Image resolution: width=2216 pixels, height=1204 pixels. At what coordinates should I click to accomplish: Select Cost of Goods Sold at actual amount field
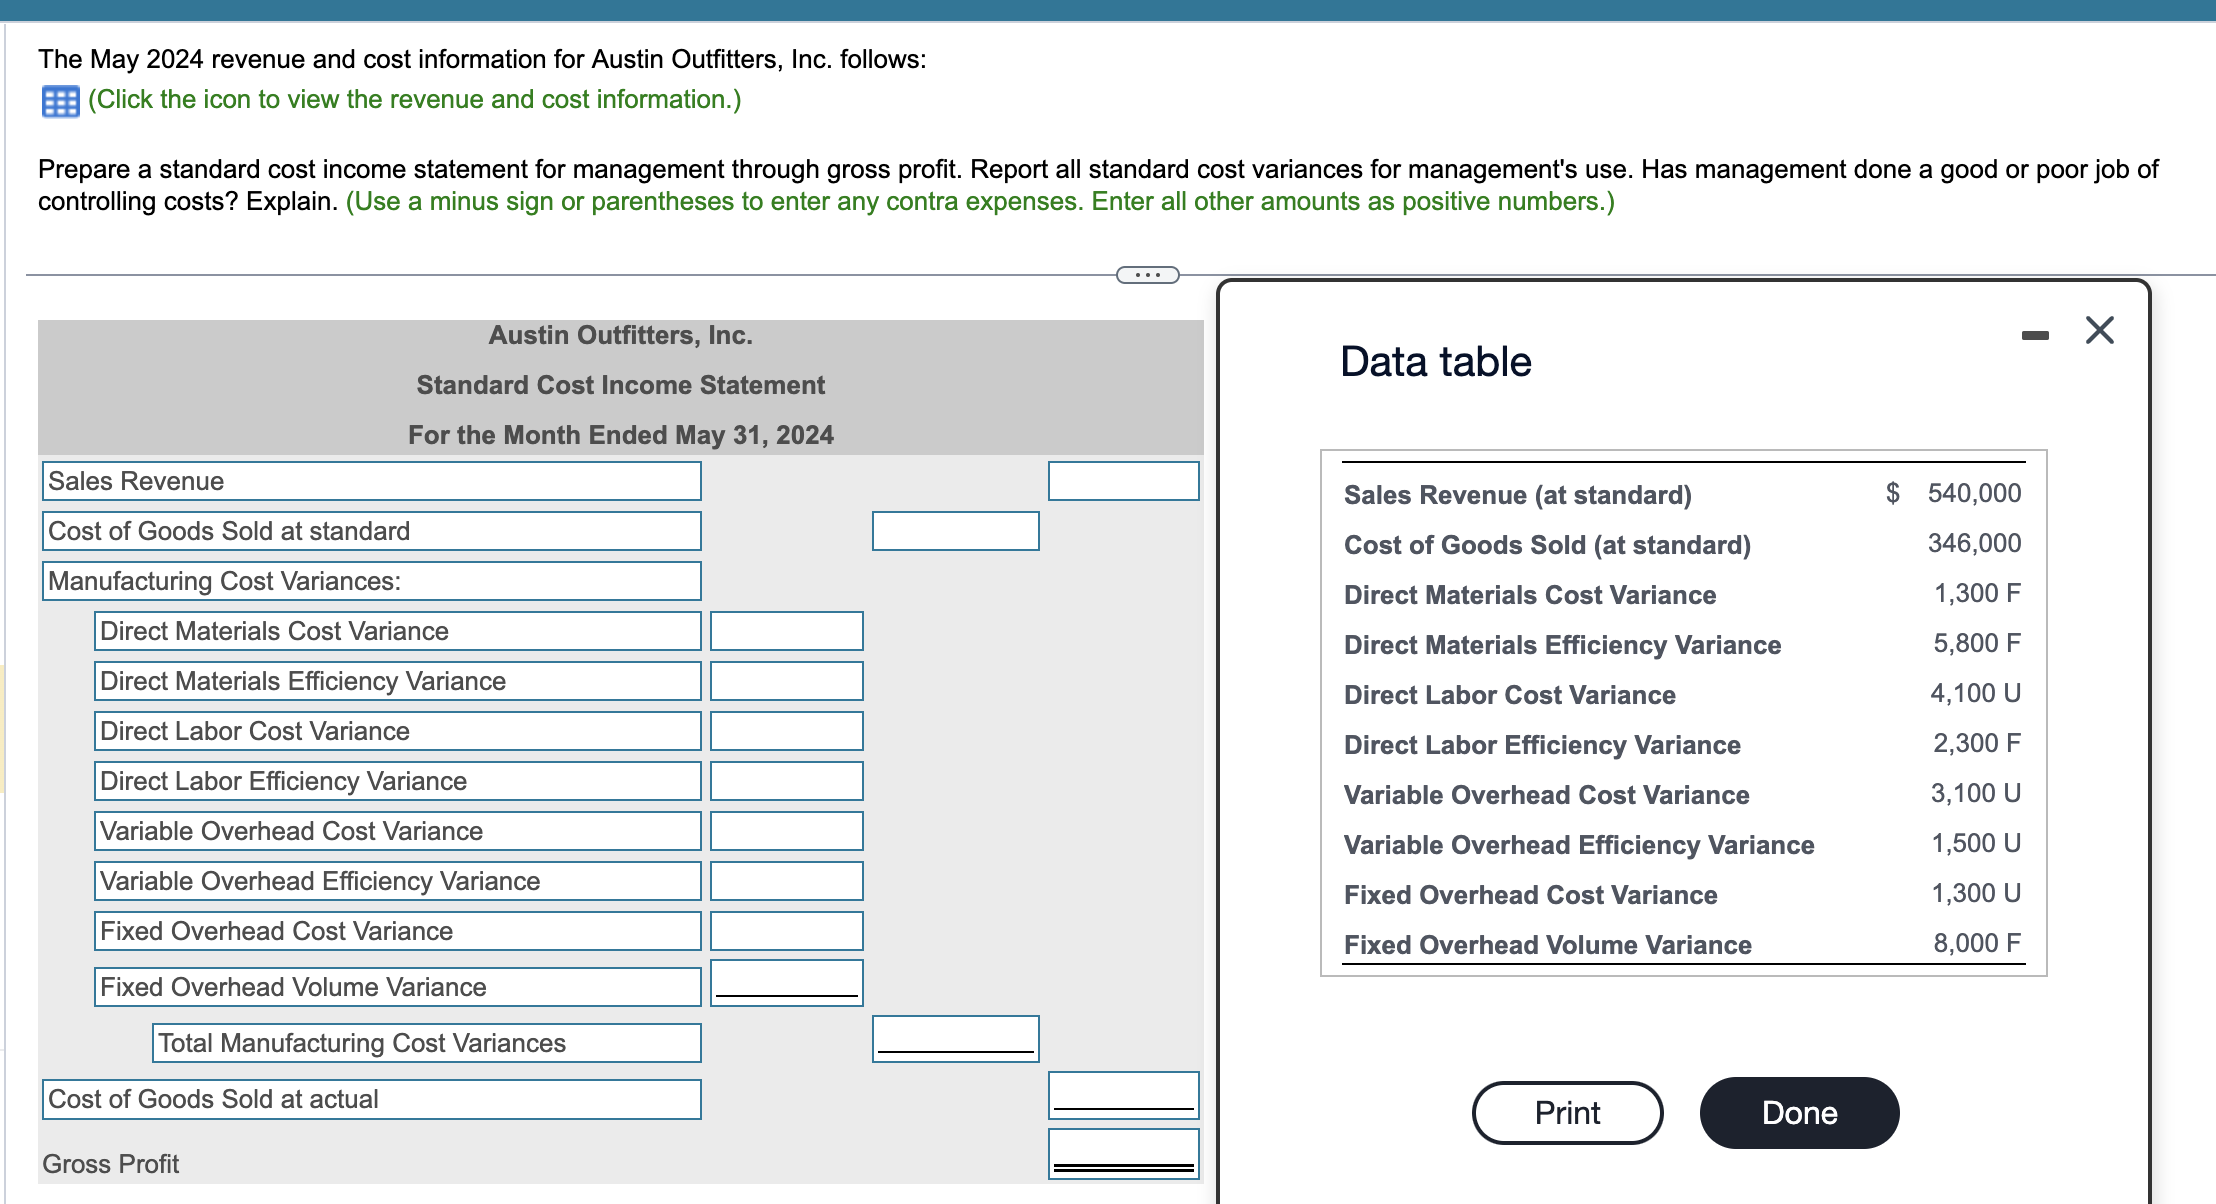(1122, 1094)
